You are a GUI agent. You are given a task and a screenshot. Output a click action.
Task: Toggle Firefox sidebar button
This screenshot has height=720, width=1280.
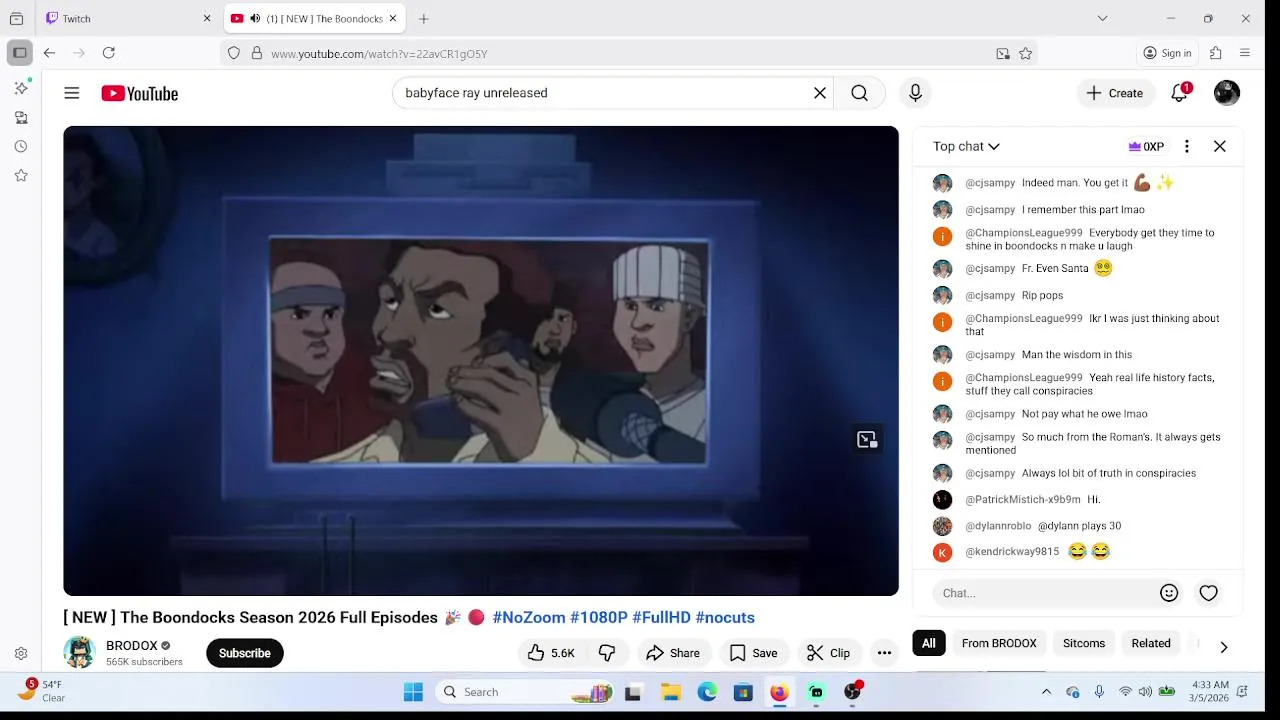[x=19, y=53]
